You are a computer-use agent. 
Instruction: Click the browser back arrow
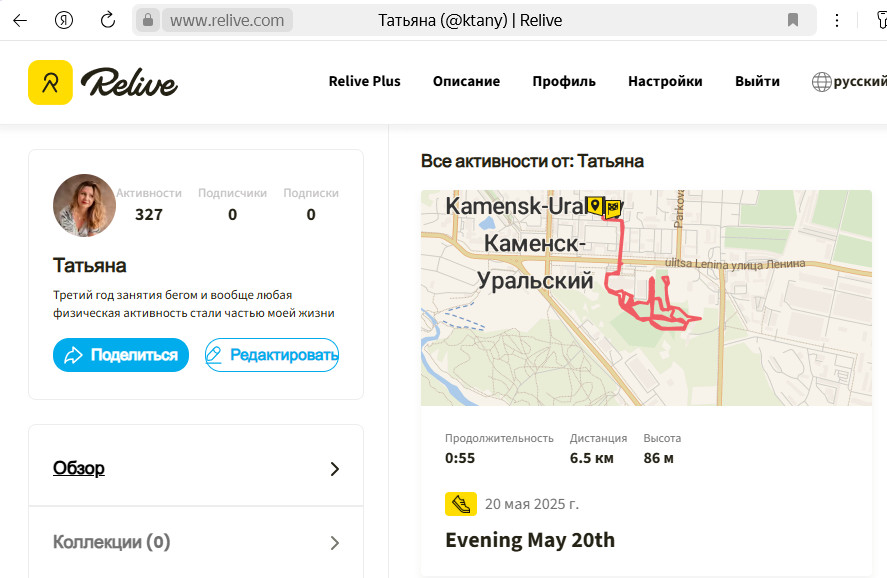pos(20,21)
